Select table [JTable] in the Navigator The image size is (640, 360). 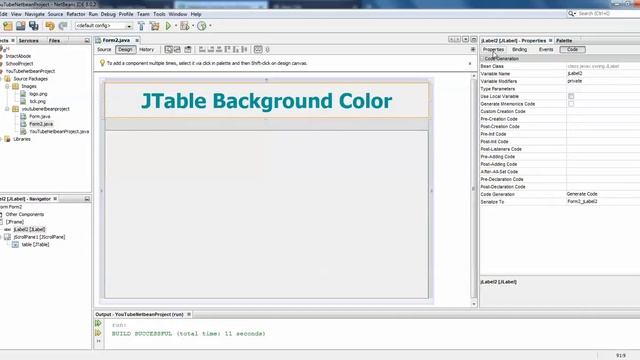tap(35, 244)
